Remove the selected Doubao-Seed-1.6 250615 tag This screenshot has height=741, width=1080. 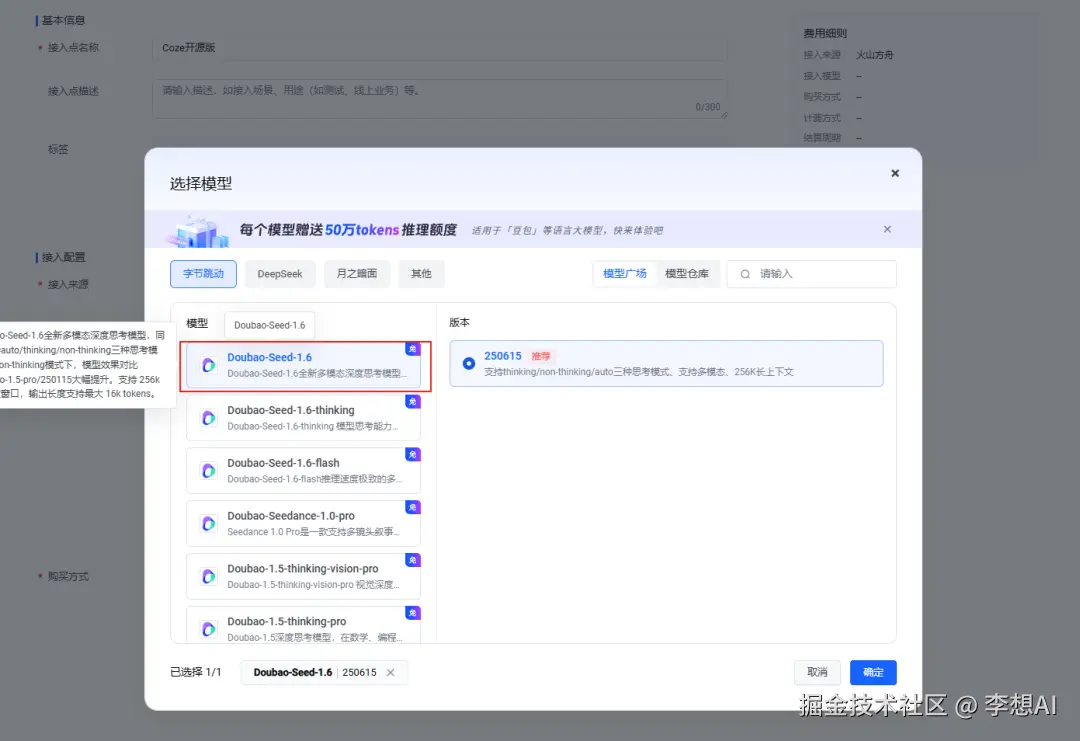tap(391, 673)
